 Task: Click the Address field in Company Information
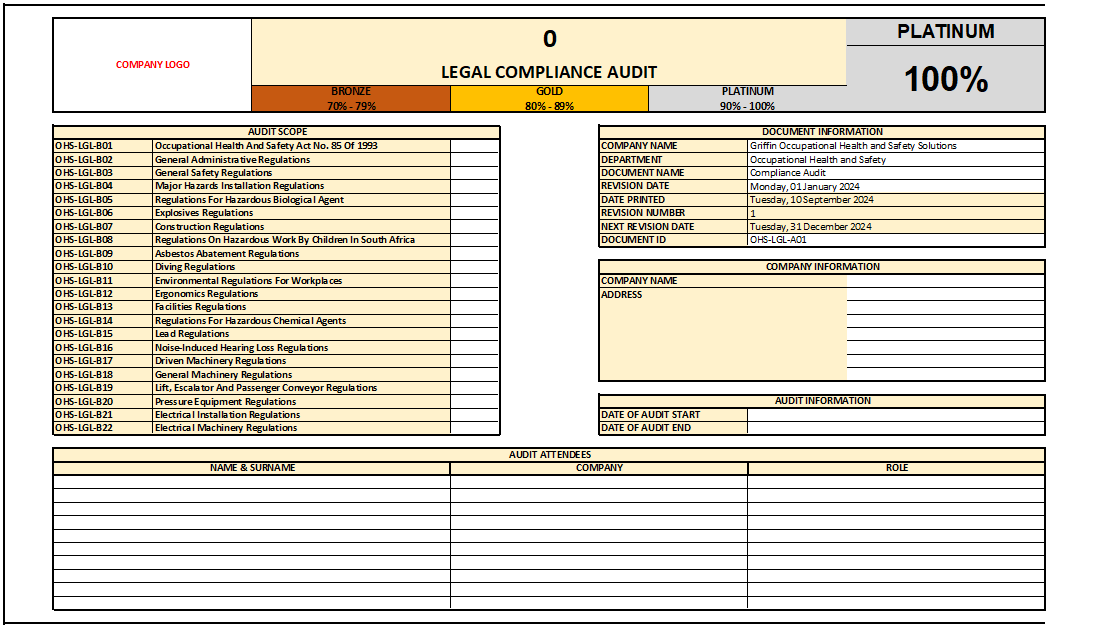(x=945, y=295)
